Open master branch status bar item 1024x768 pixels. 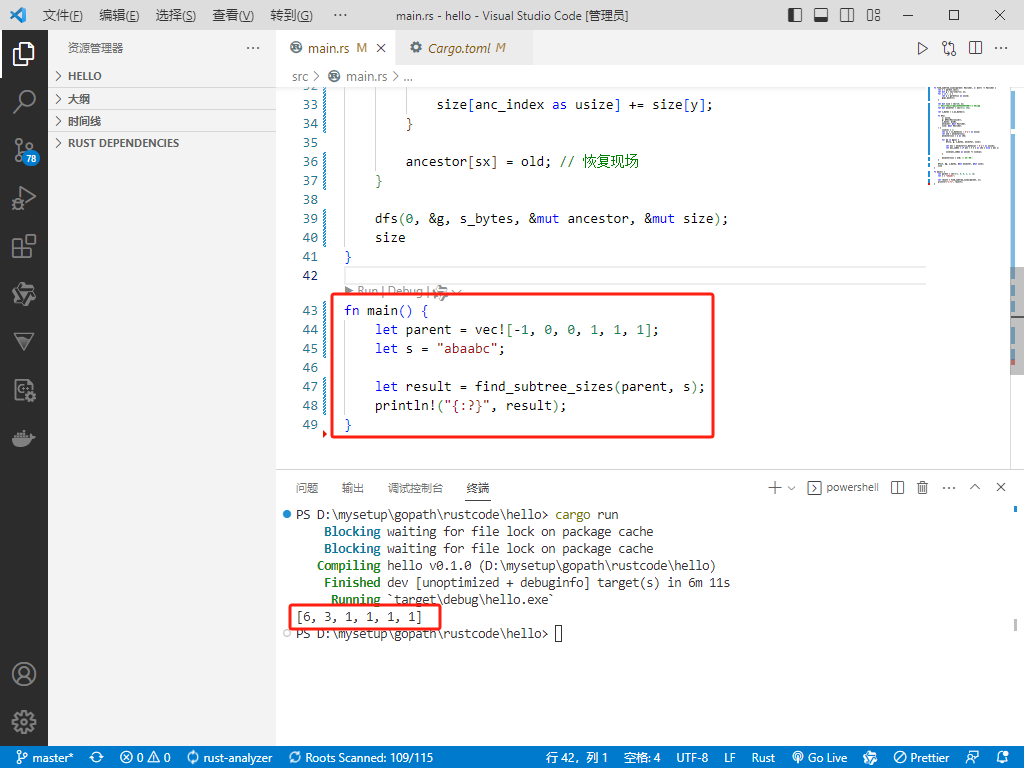44,758
